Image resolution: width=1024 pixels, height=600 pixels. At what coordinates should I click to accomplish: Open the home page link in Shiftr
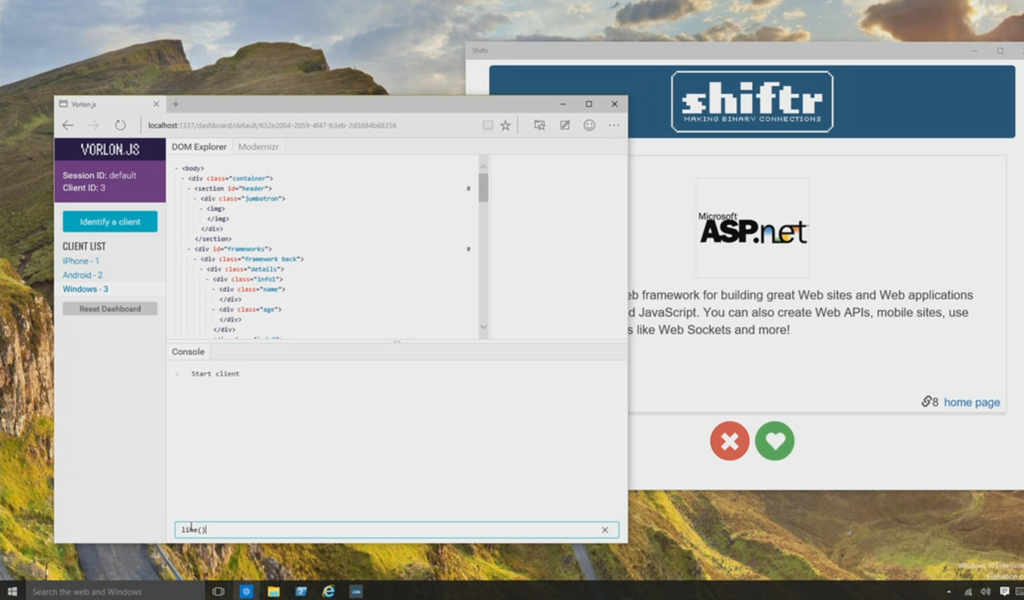pyautogui.click(x=972, y=402)
